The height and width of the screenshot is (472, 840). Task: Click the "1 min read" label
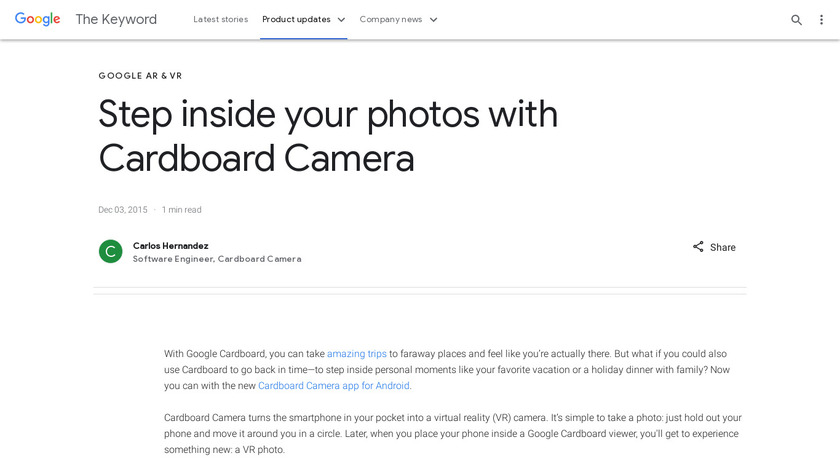[181, 210]
